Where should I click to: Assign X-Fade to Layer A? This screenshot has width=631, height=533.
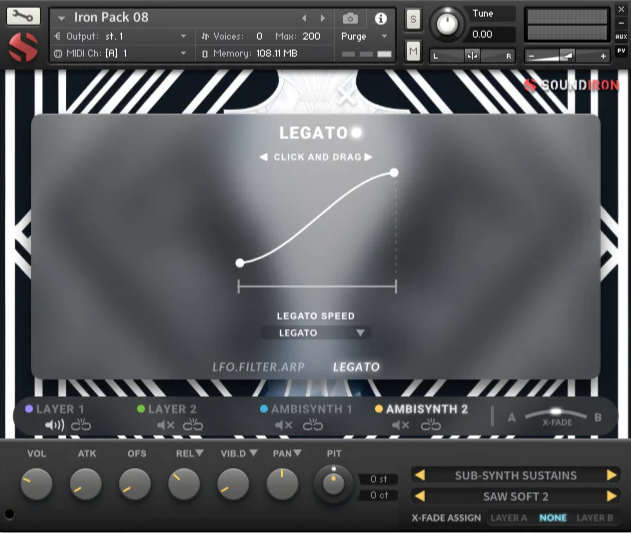point(509,518)
